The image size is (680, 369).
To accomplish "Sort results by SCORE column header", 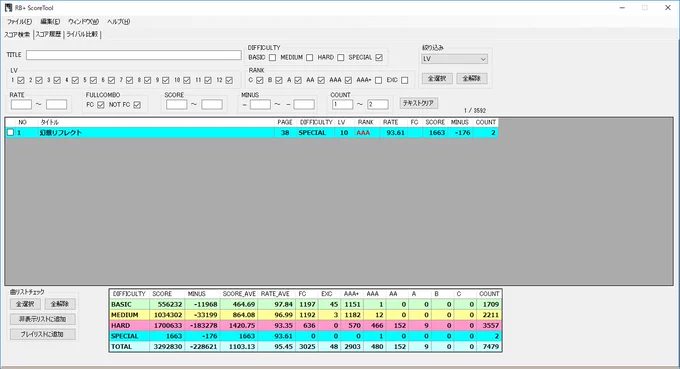I will pos(435,123).
